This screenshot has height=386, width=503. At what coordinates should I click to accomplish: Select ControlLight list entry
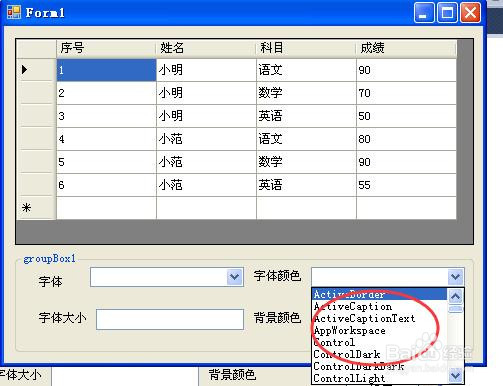(x=380, y=378)
